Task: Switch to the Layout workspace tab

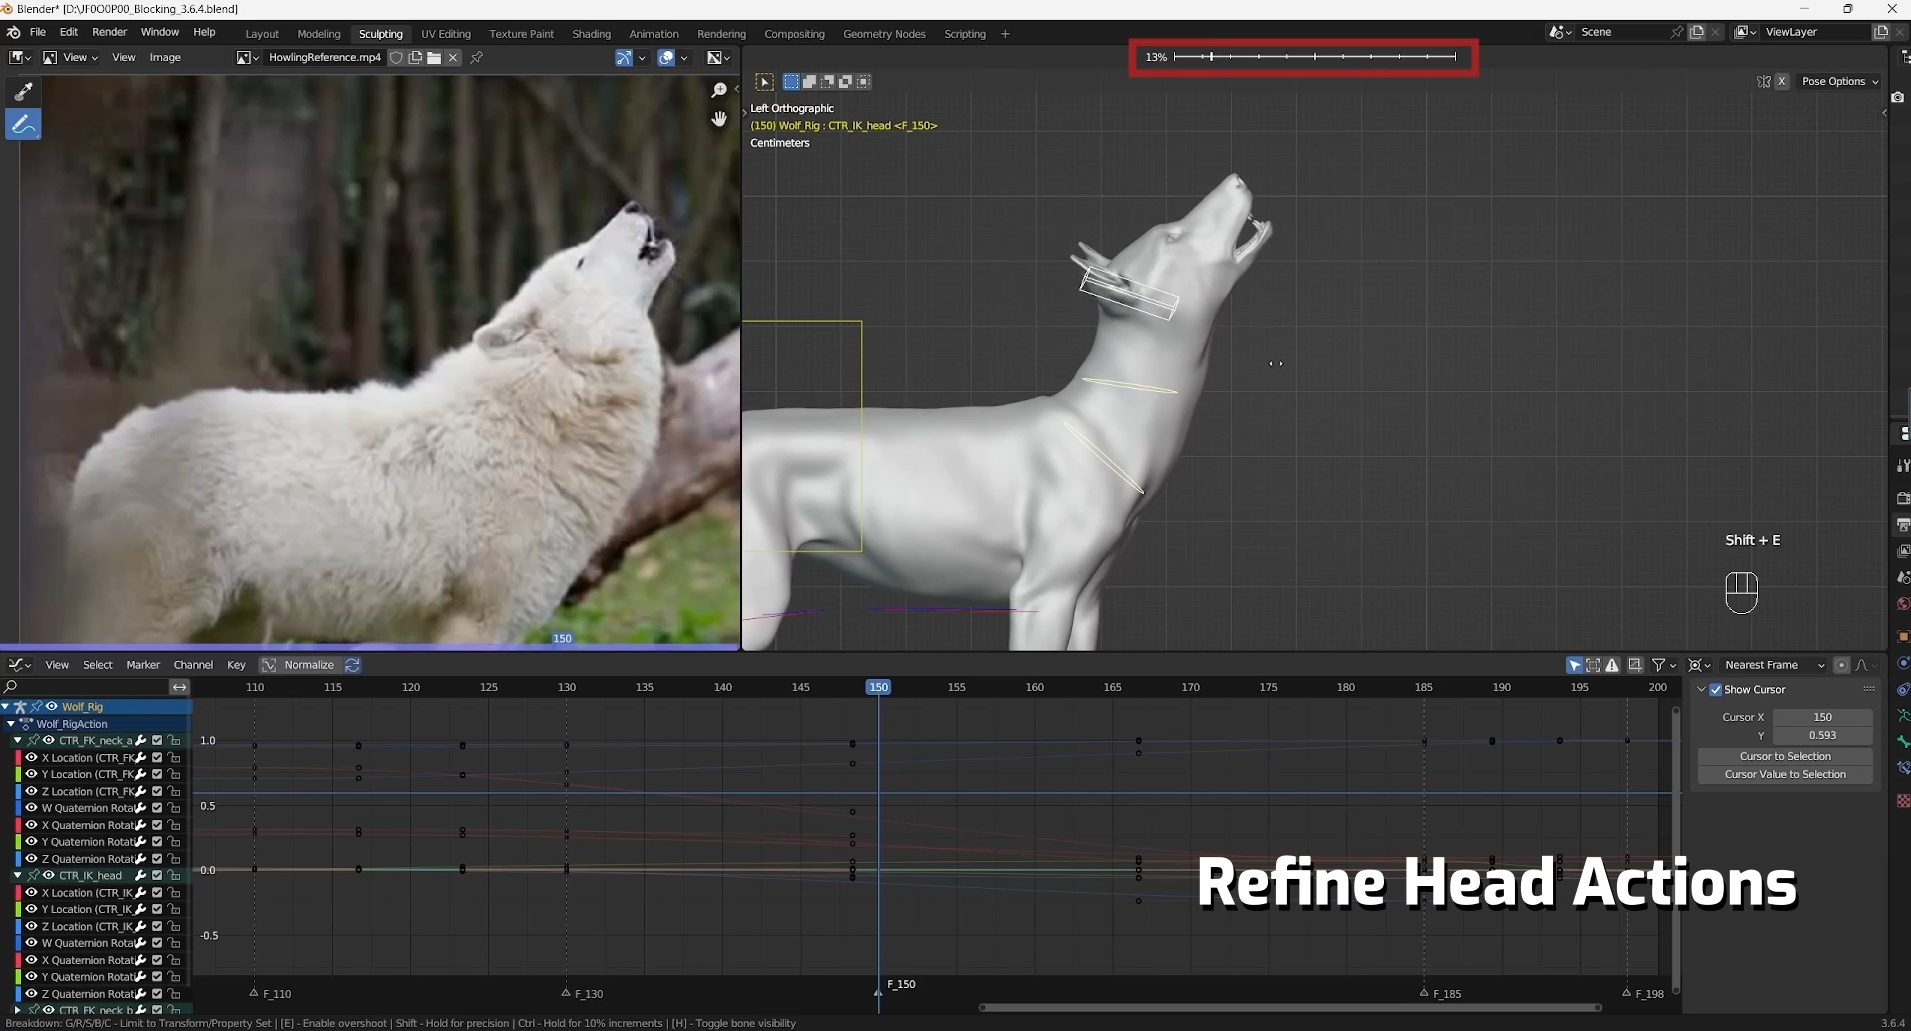Action: pos(262,34)
